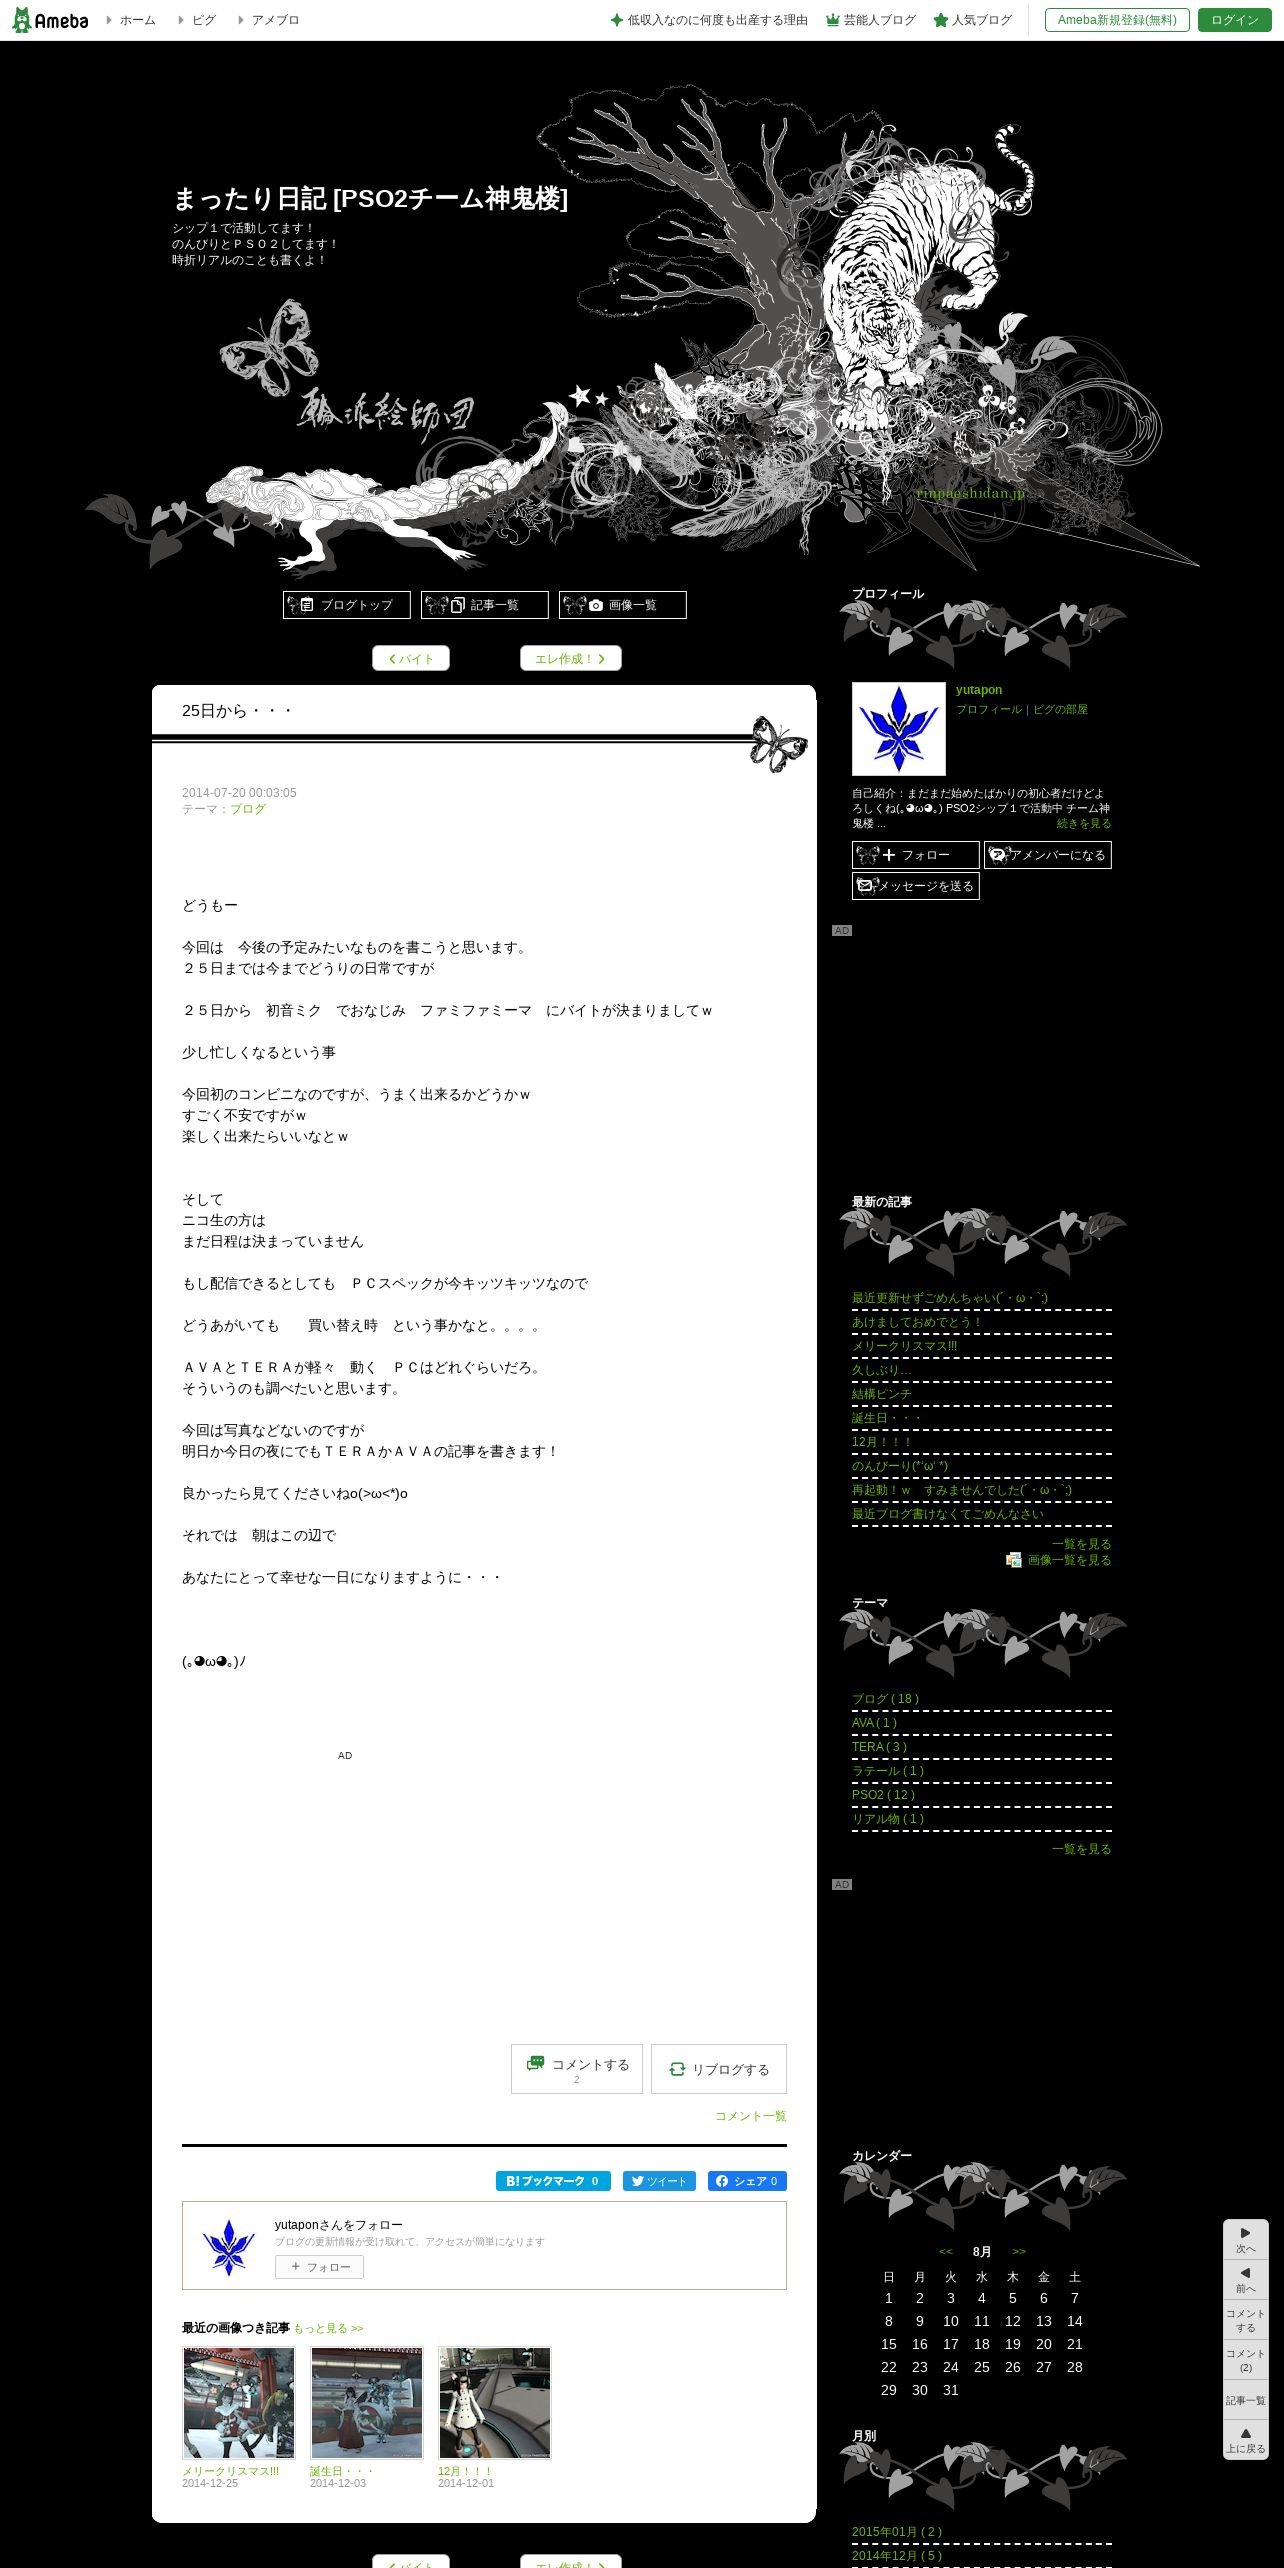The image size is (1284, 2568).
Task: Open the yutapon username link
Action: pos(979,690)
